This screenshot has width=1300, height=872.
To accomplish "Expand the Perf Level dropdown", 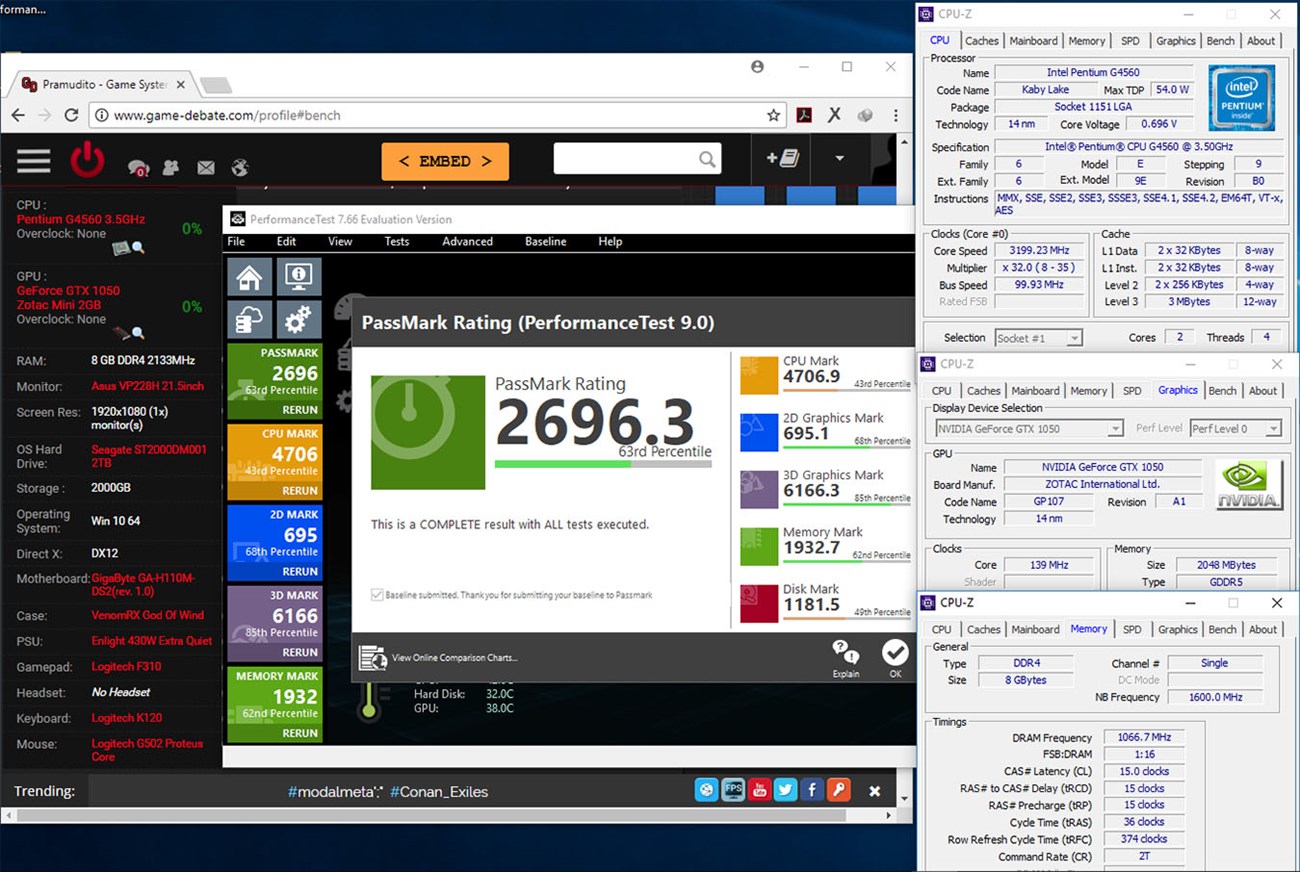I will (1235, 428).
